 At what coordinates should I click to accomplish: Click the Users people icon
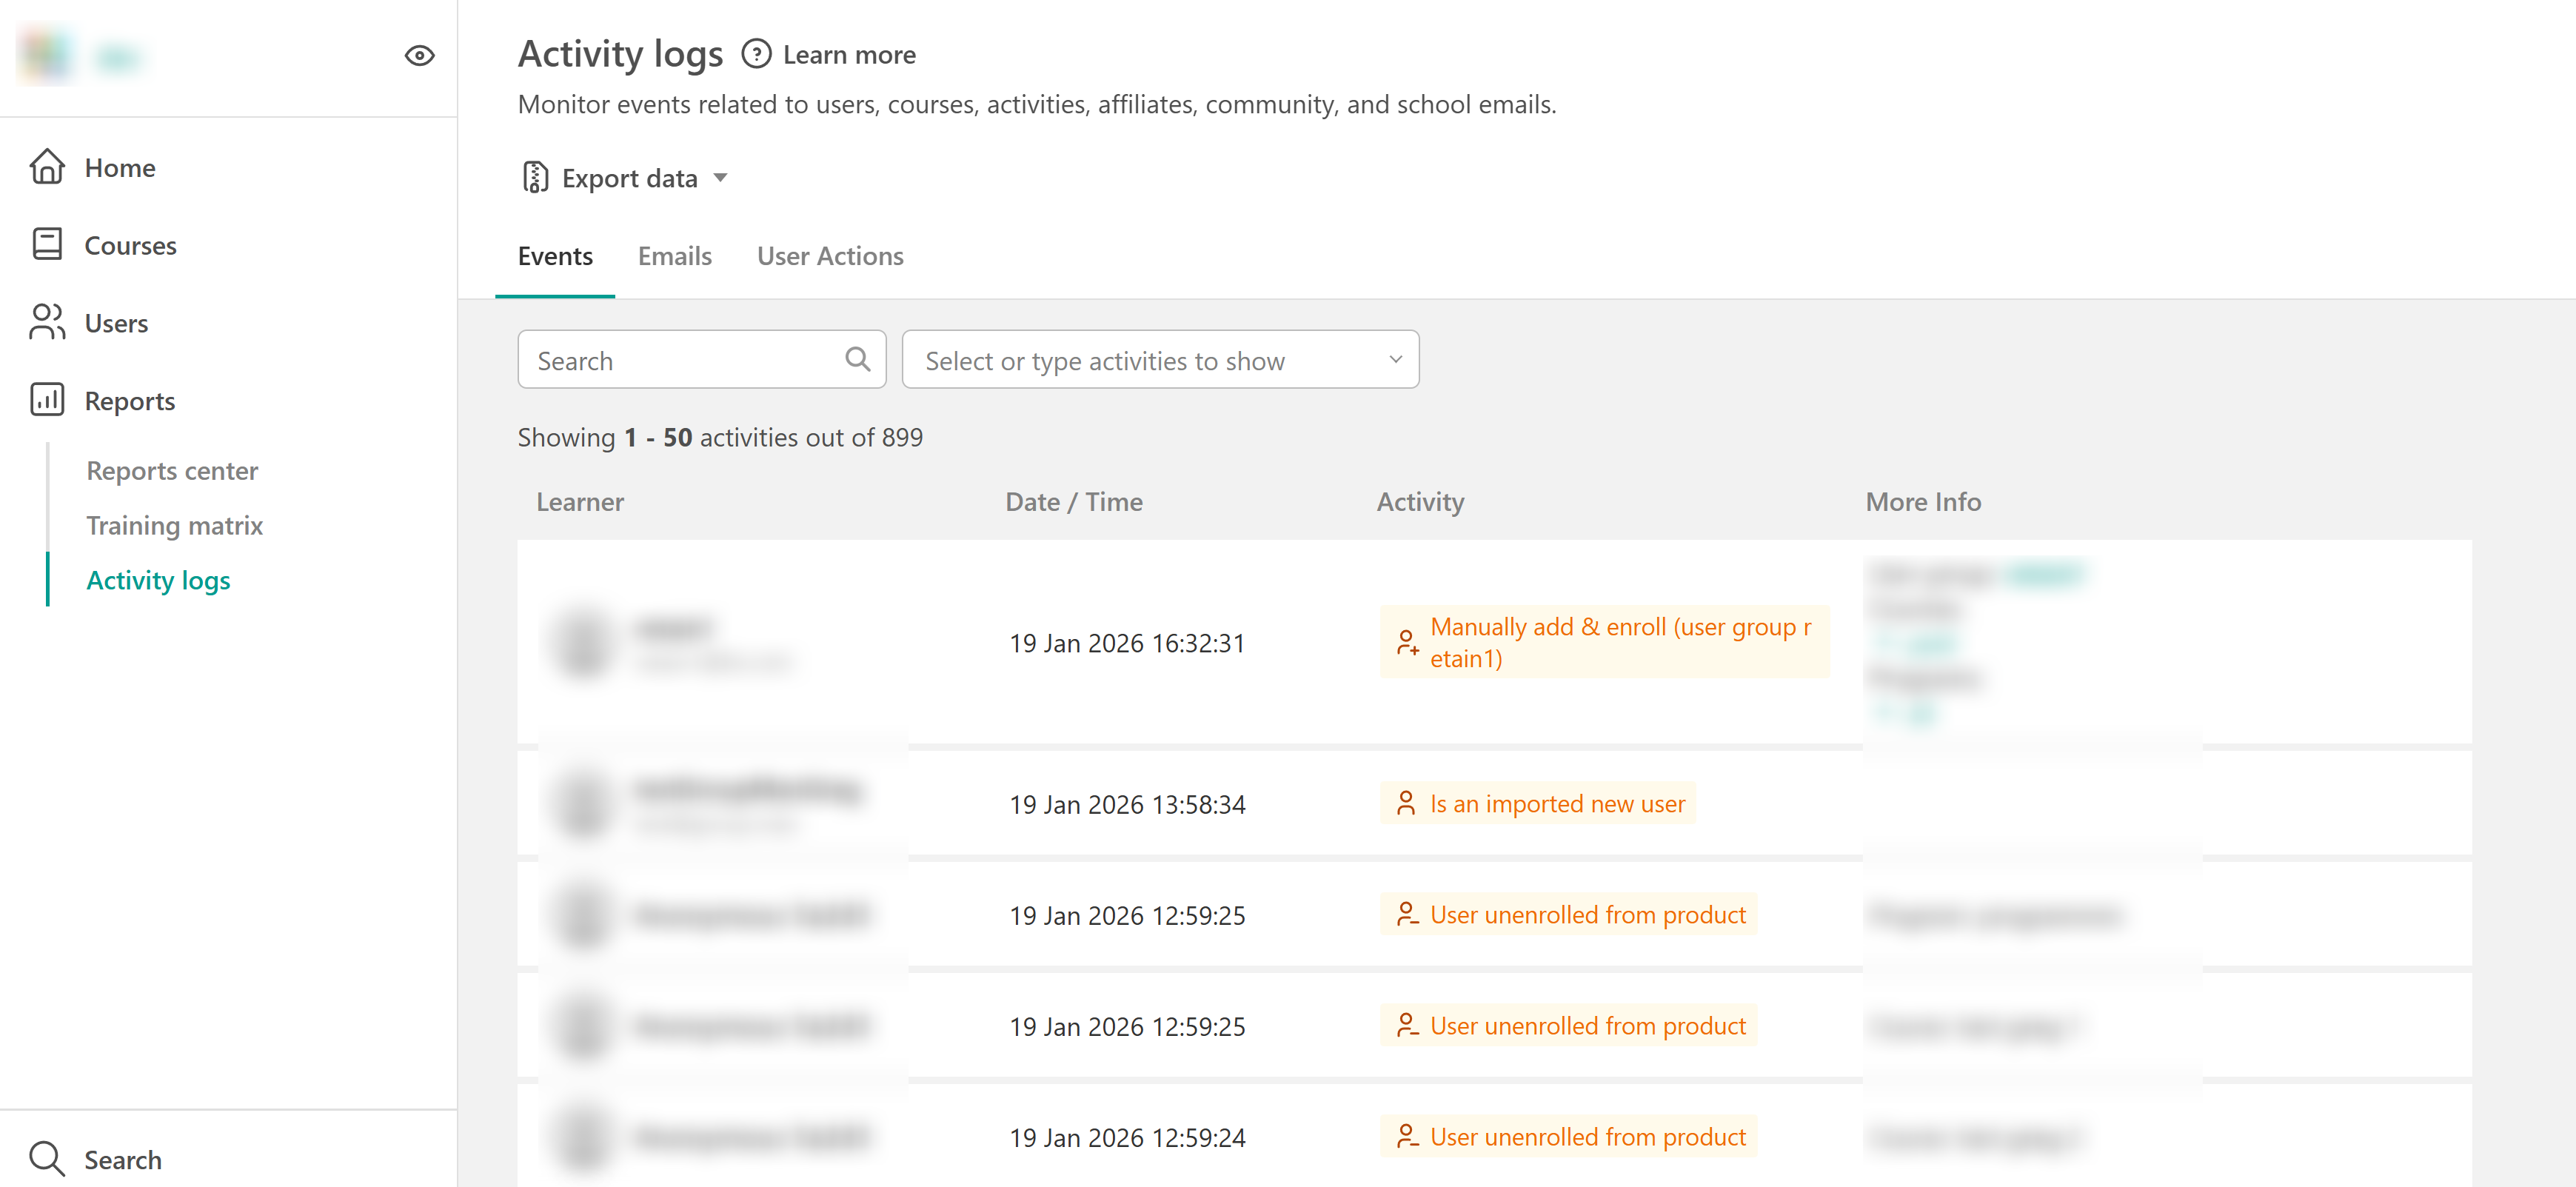47,322
